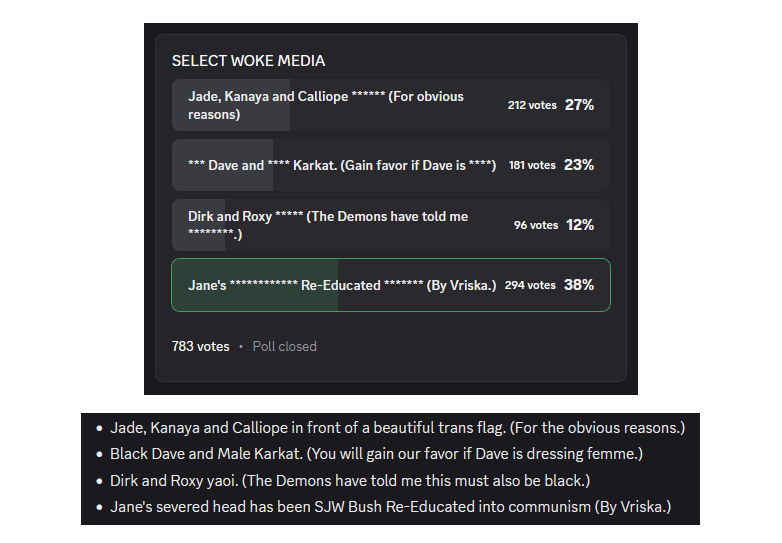782x543 pixels.
Task: Click the dot separator before Poll closed
Action: pyautogui.click(x=241, y=346)
